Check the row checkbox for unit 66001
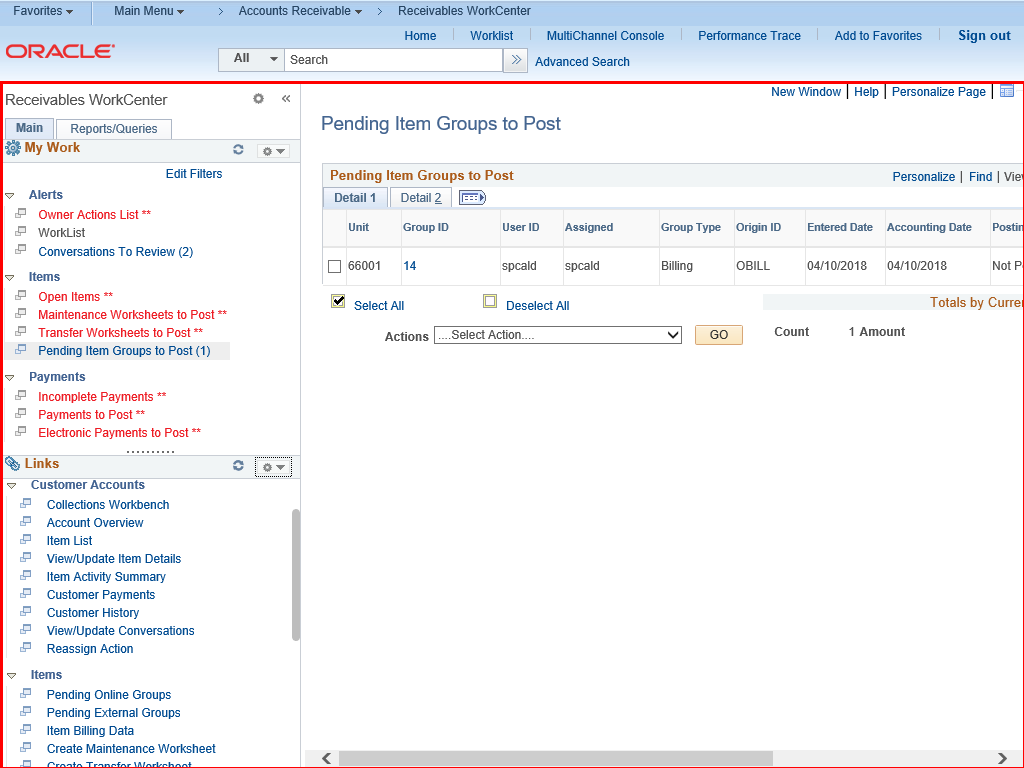 [335, 267]
